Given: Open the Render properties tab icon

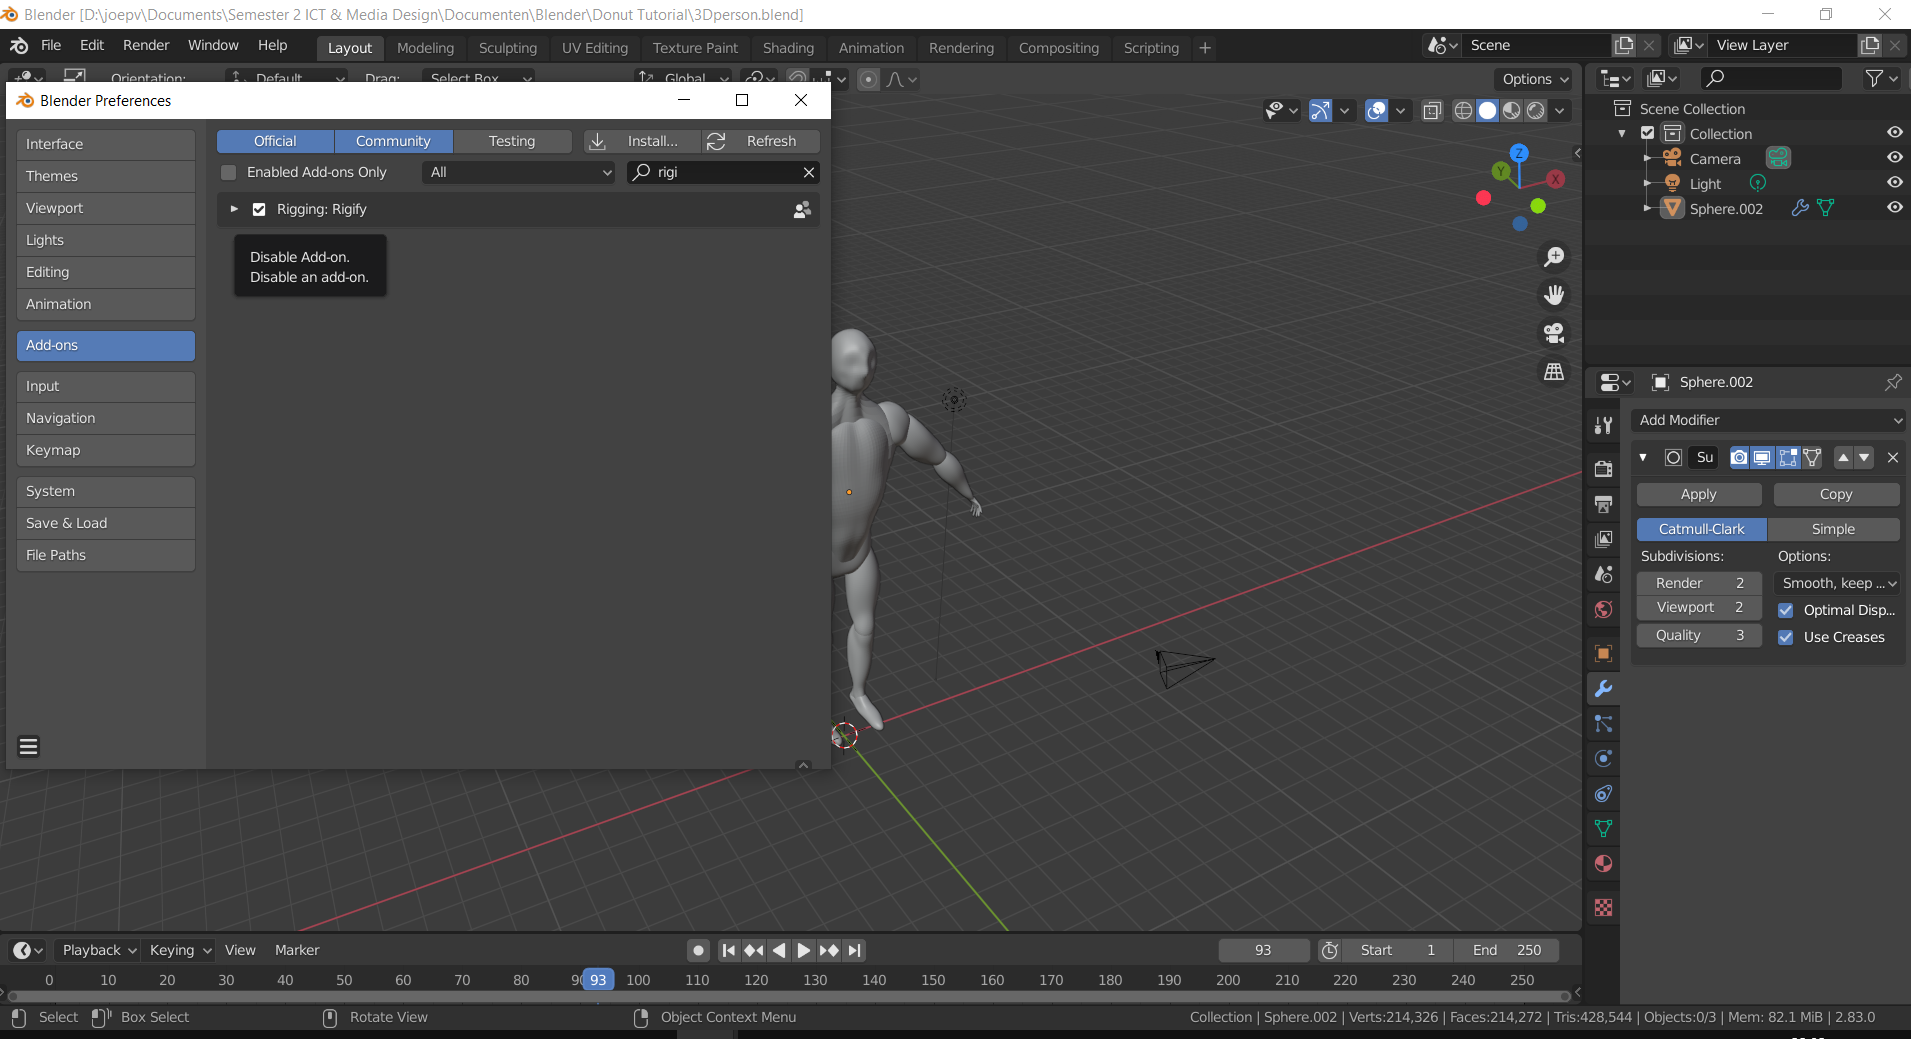Looking at the screenshot, I should tap(1603, 469).
